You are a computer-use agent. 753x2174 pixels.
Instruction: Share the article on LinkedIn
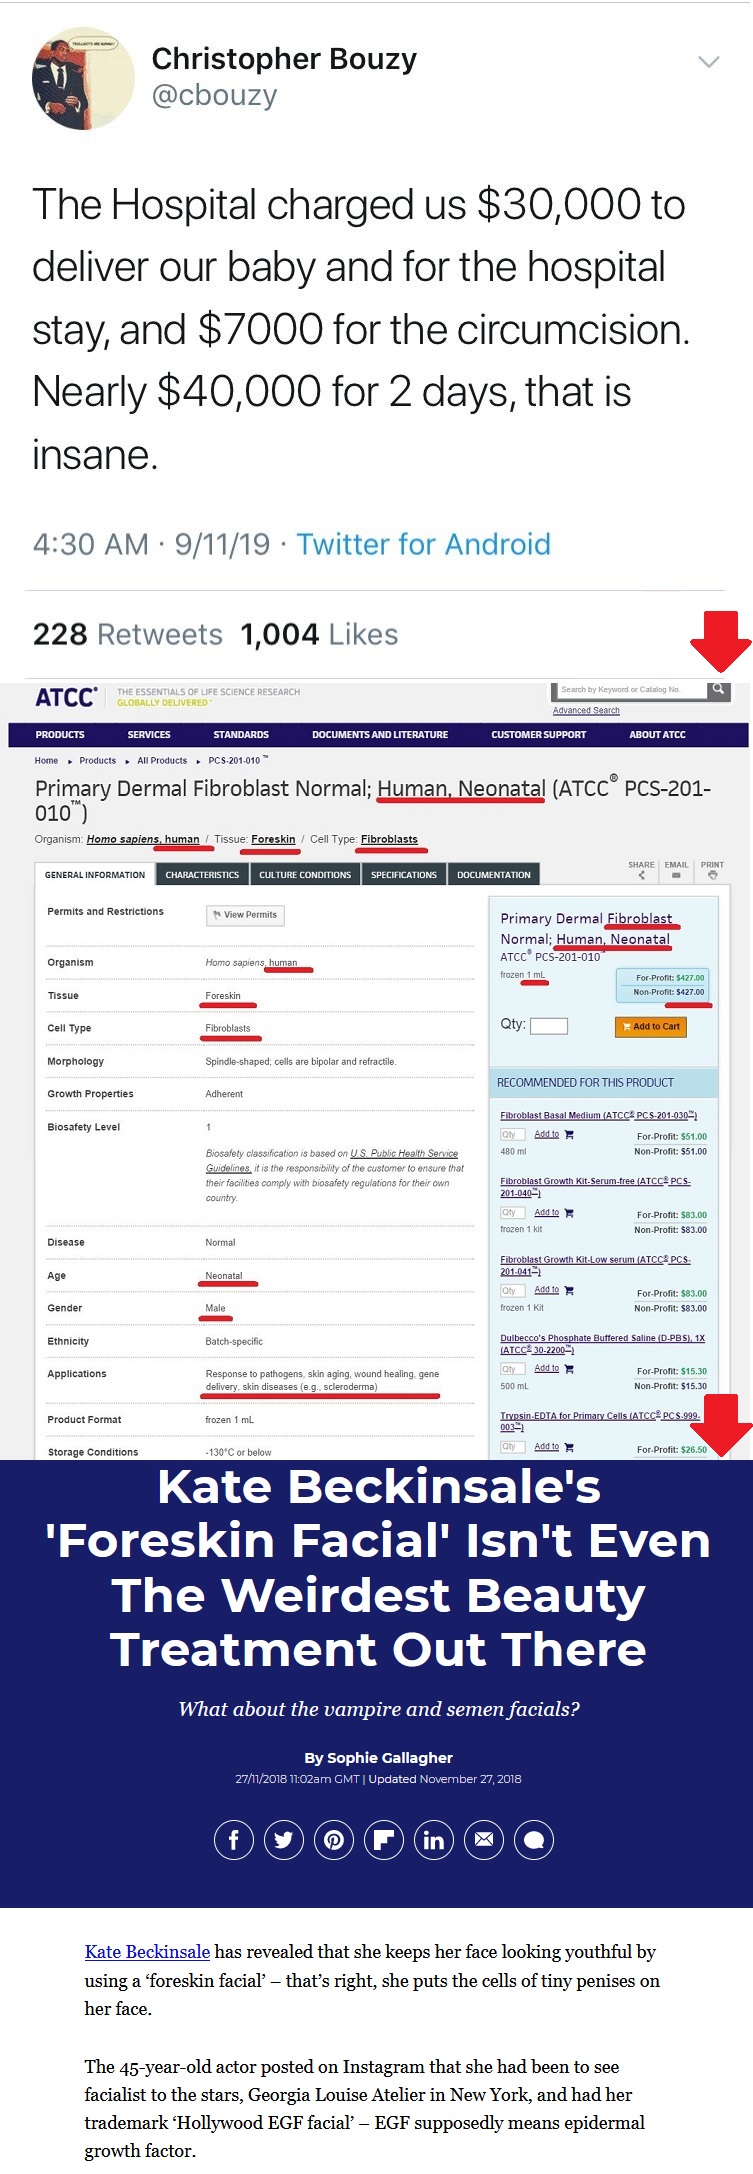(434, 1839)
